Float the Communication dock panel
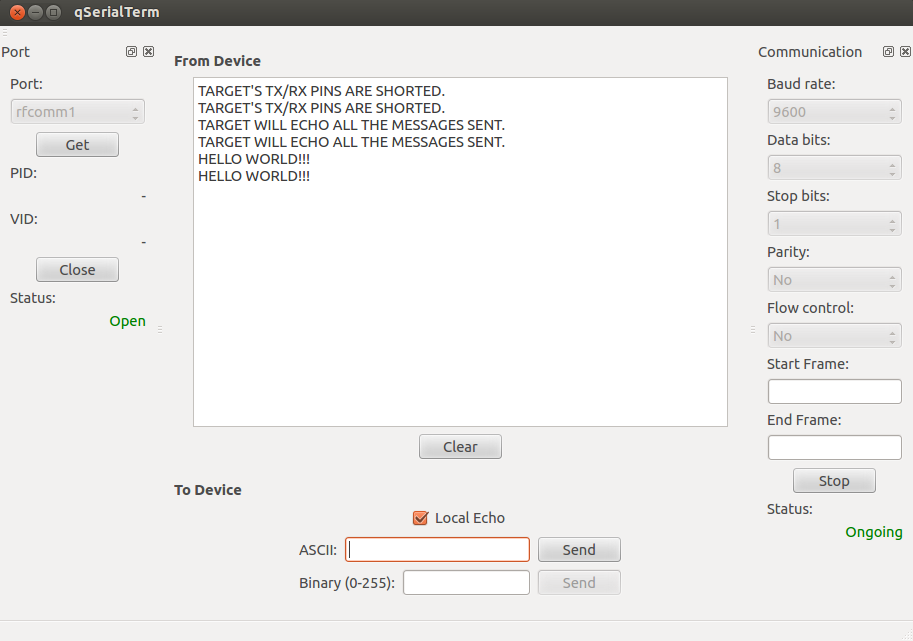 (888, 52)
